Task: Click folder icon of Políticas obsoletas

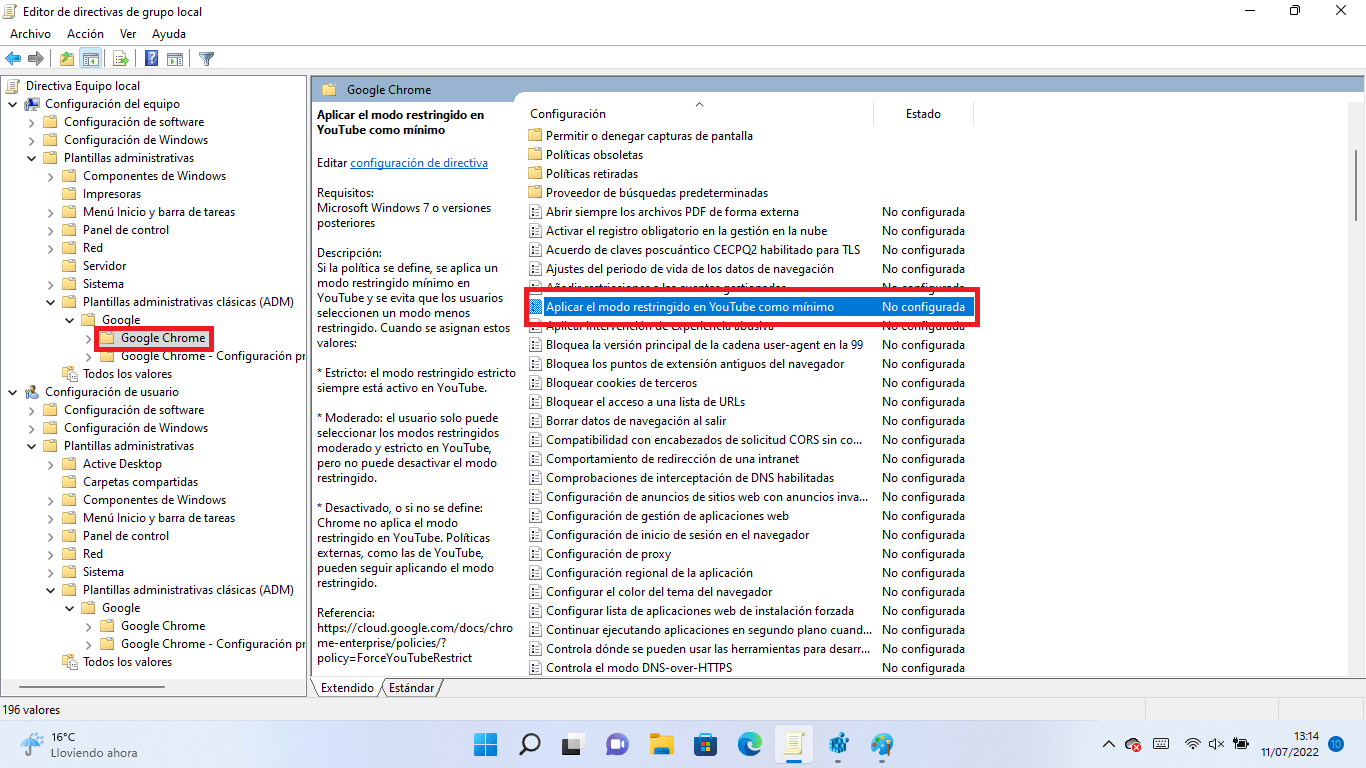Action: coord(535,155)
